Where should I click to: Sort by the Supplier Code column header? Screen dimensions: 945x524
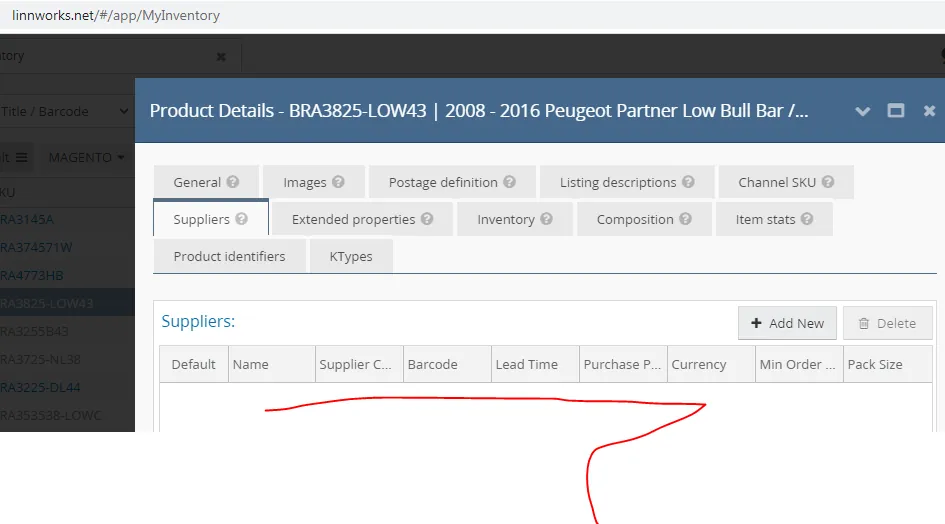pos(359,364)
